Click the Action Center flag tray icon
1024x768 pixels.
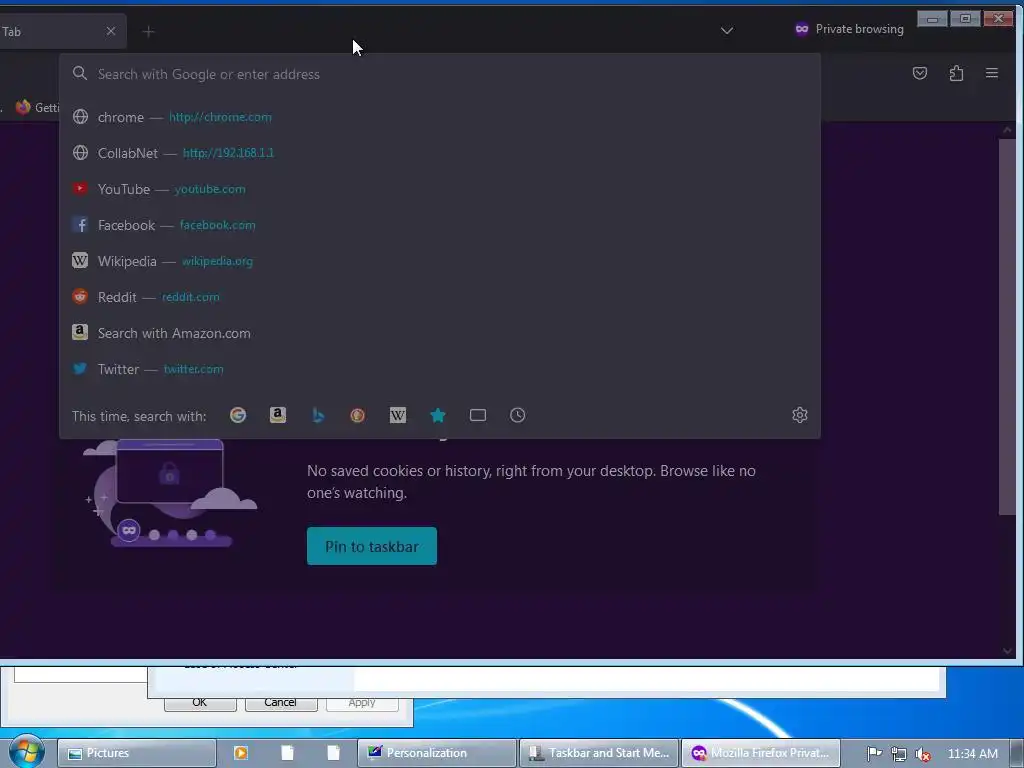[874, 754]
